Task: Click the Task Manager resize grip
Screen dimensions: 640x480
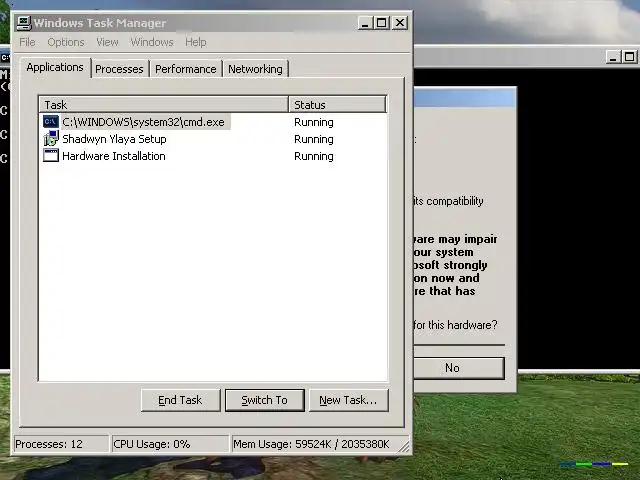Action: [x=404, y=447]
